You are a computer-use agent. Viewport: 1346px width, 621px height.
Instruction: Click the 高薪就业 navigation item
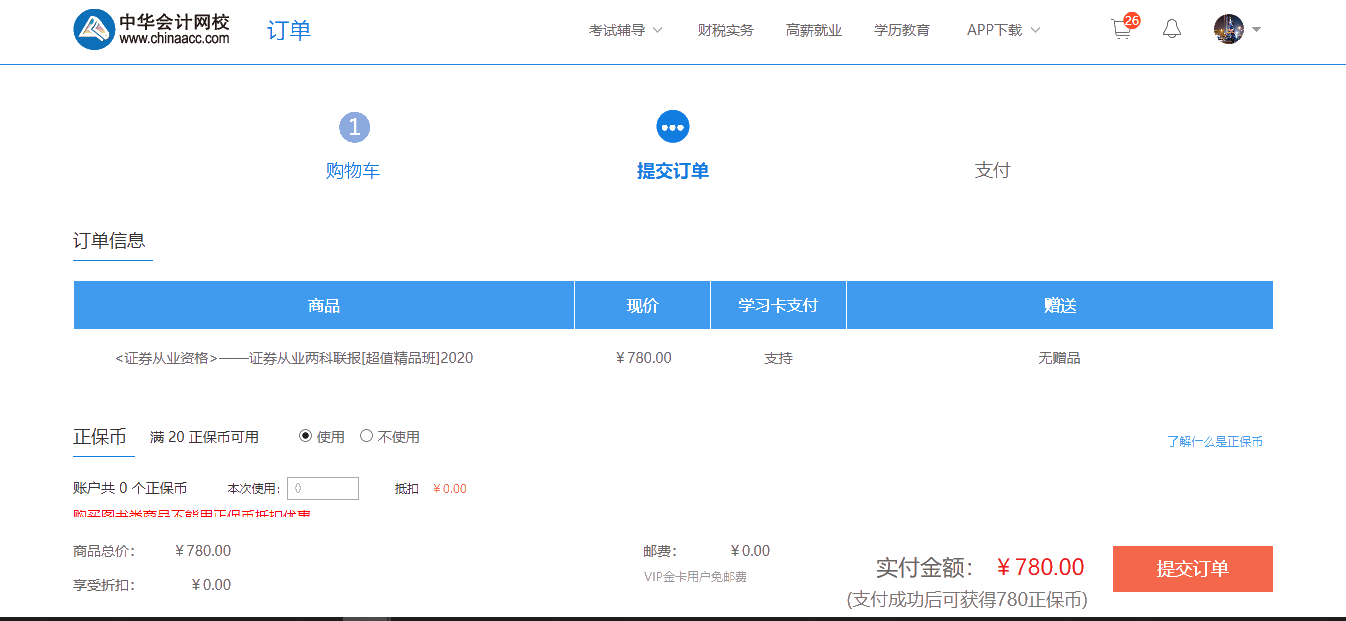click(814, 30)
